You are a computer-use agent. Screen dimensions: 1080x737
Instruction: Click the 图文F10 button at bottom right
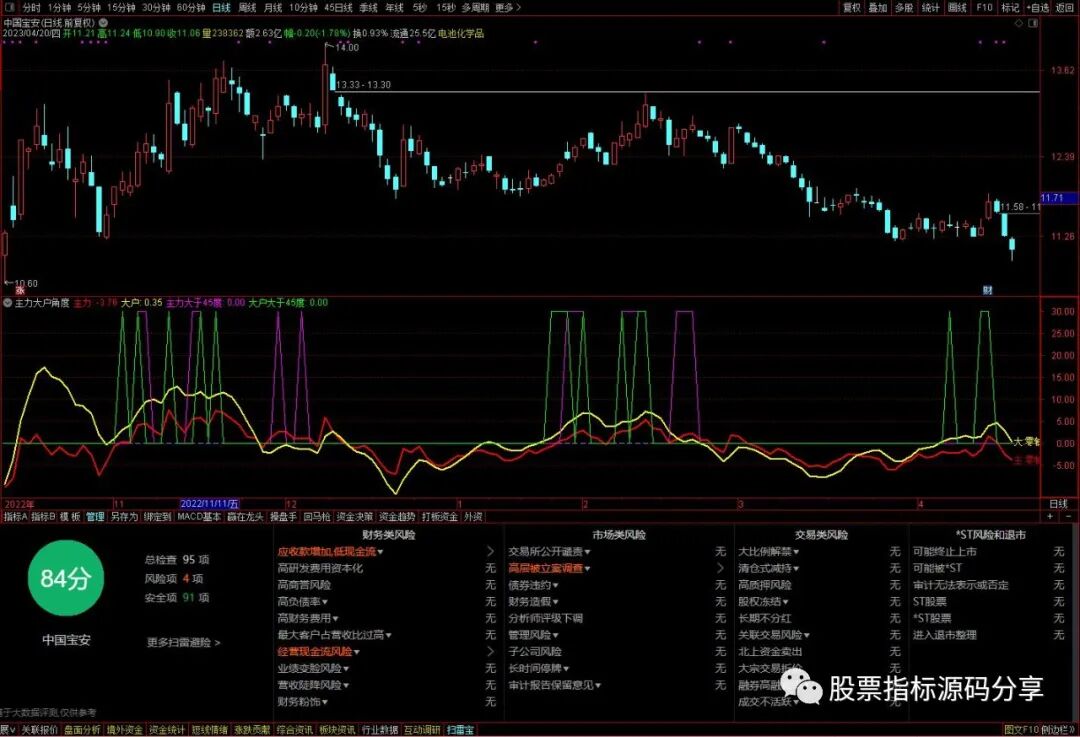pos(1021,730)
